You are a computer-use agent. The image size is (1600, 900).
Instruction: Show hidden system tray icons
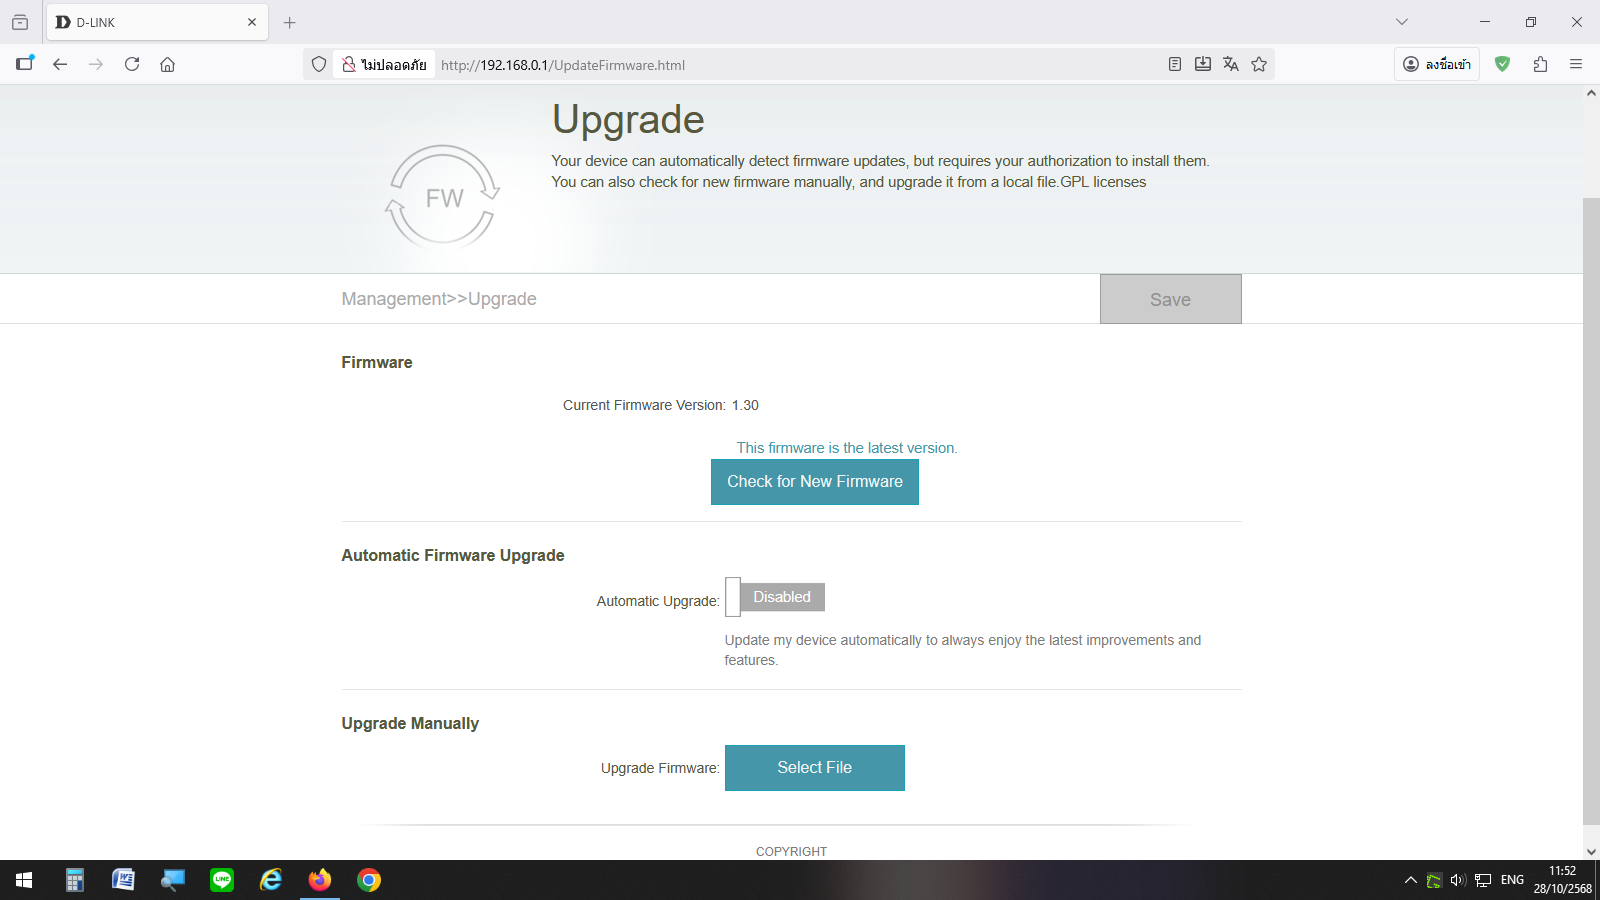click(x=1410, y=880)
